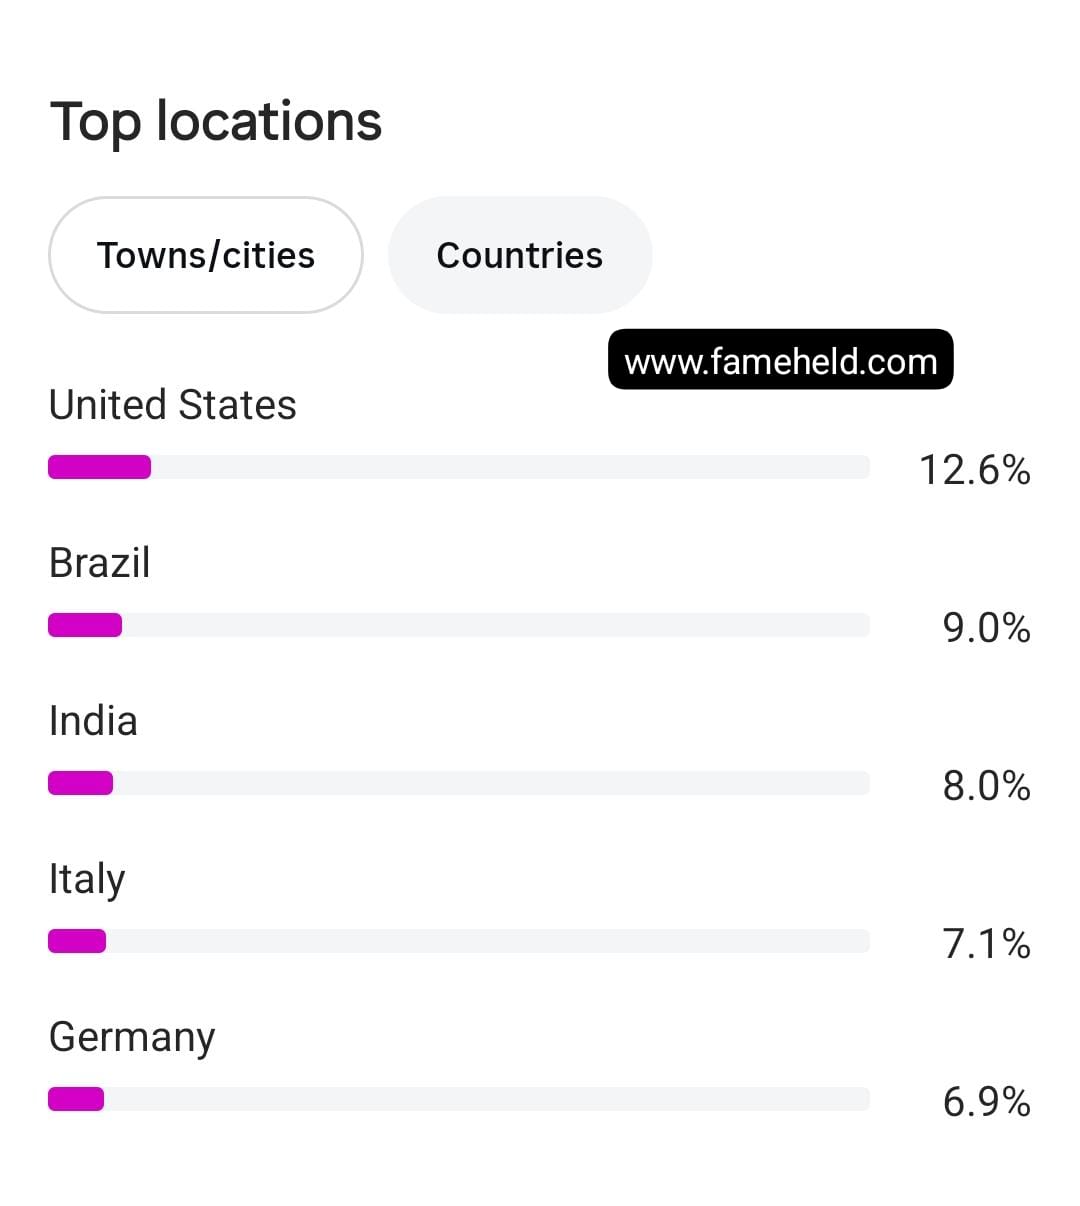Click the Top locations heading
This screenshot has height=1206, width=1080.
pyautogui.click(x=216, y=122)
